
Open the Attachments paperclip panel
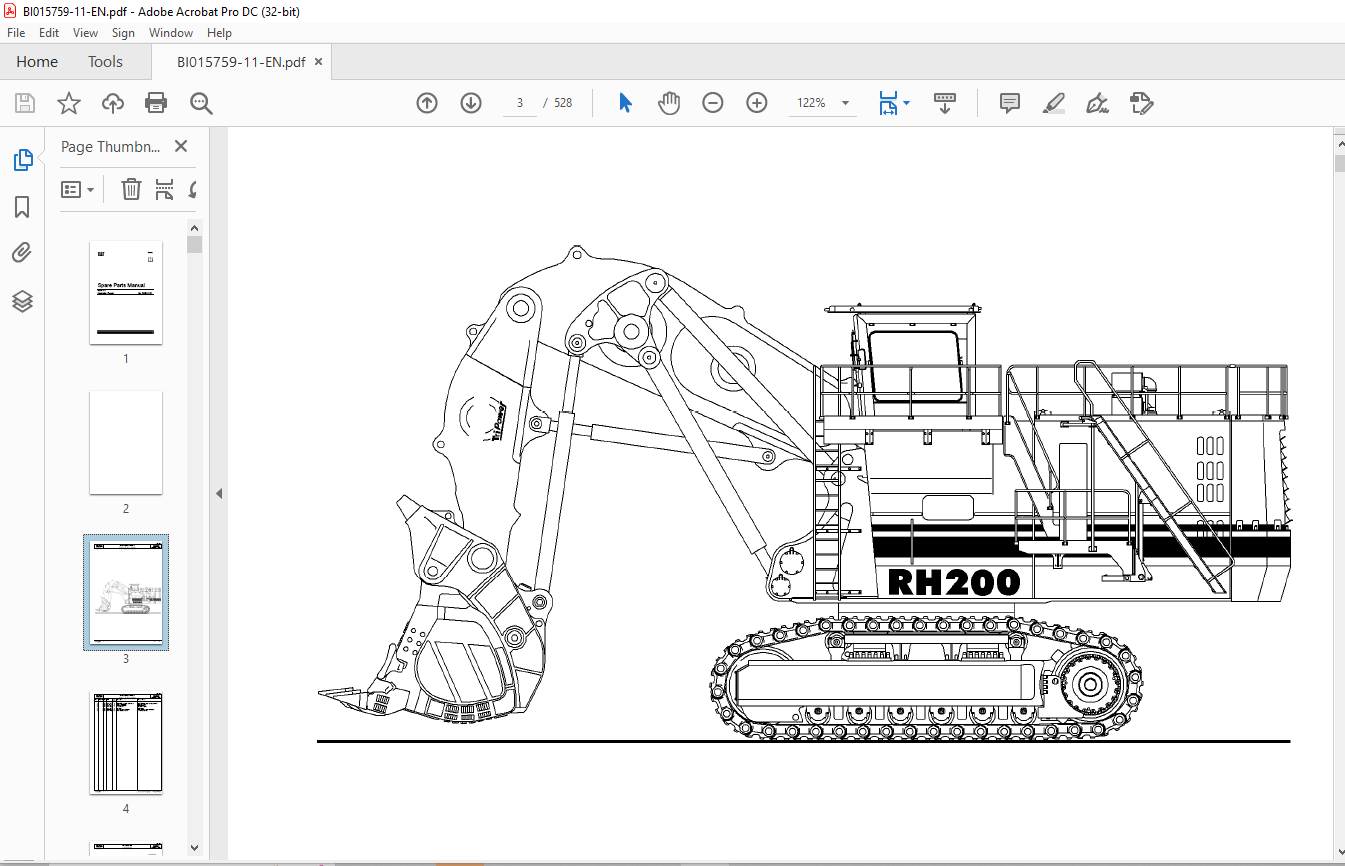22,253
